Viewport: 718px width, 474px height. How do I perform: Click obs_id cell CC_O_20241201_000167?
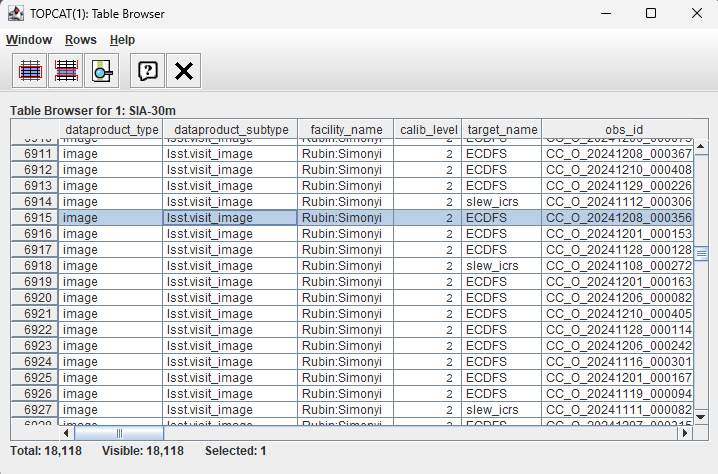click(618, 378)
